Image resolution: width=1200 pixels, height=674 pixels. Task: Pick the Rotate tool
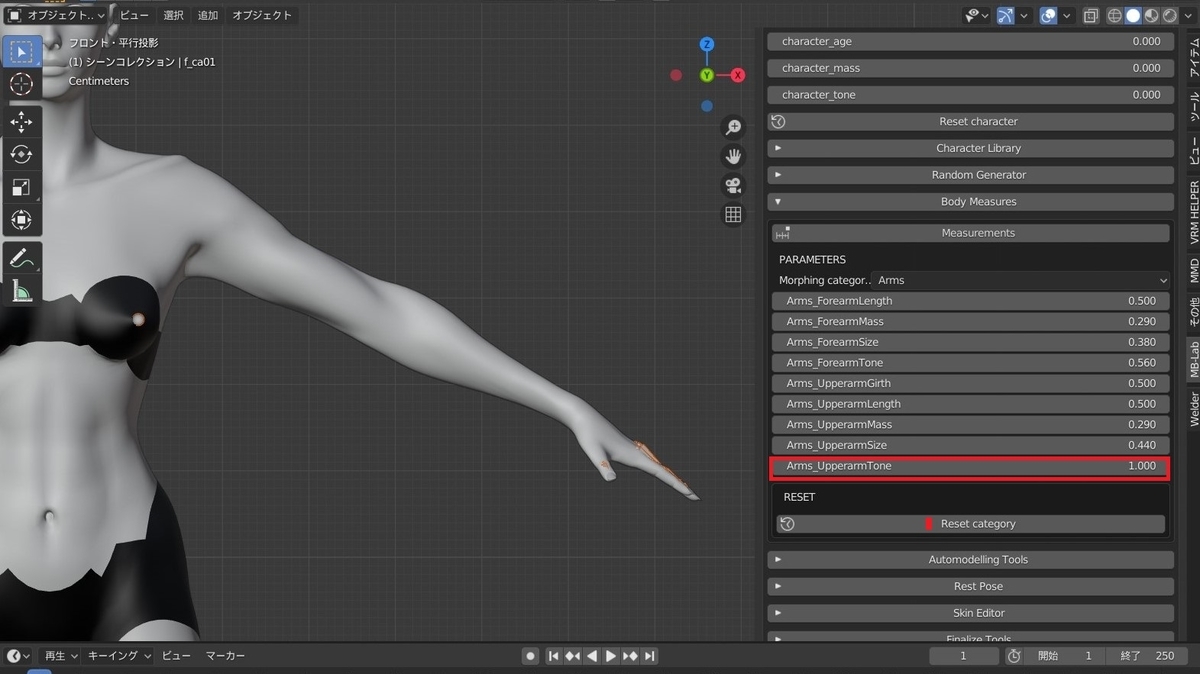(21, 154)
